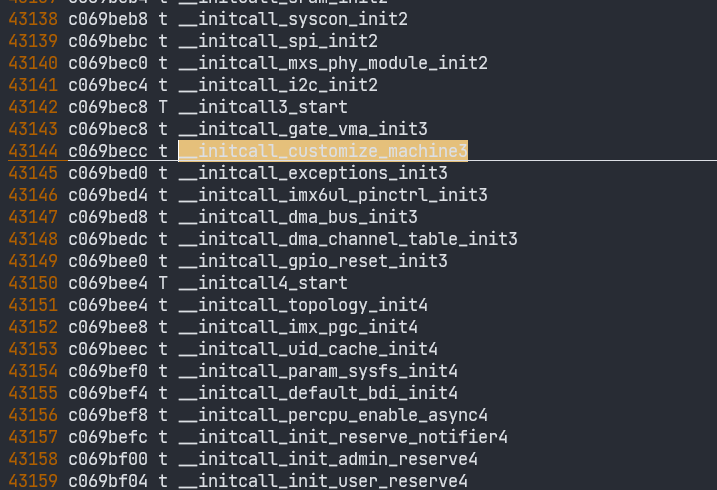Click the __initcall_spi_init2 symbol
This screenshot has height=490, width=717.
tap(278, 41)
